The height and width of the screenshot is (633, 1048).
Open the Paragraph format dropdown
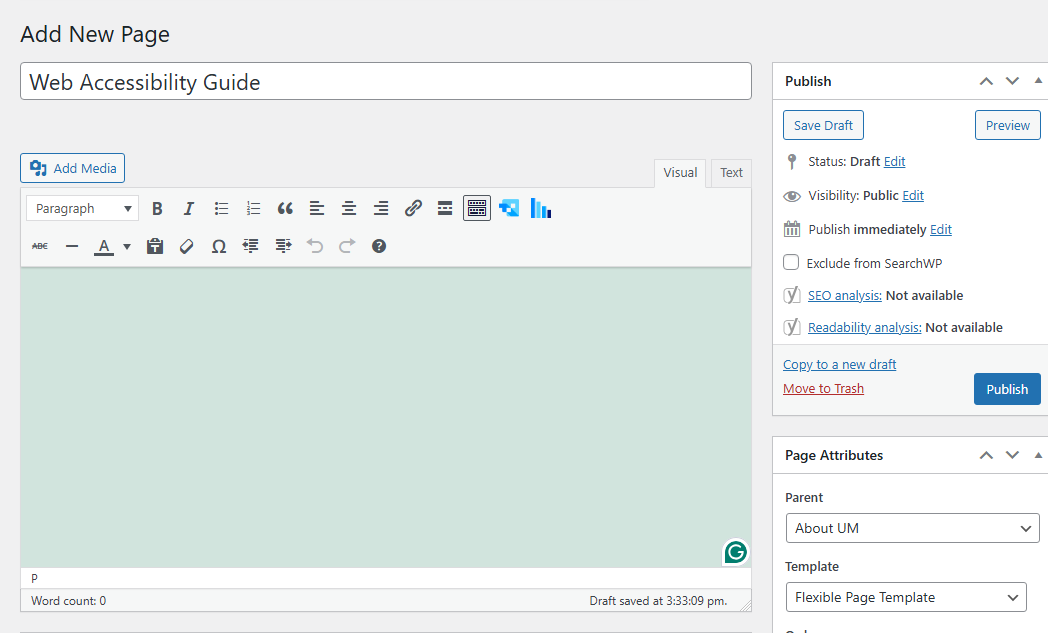(x=82, y=209)
